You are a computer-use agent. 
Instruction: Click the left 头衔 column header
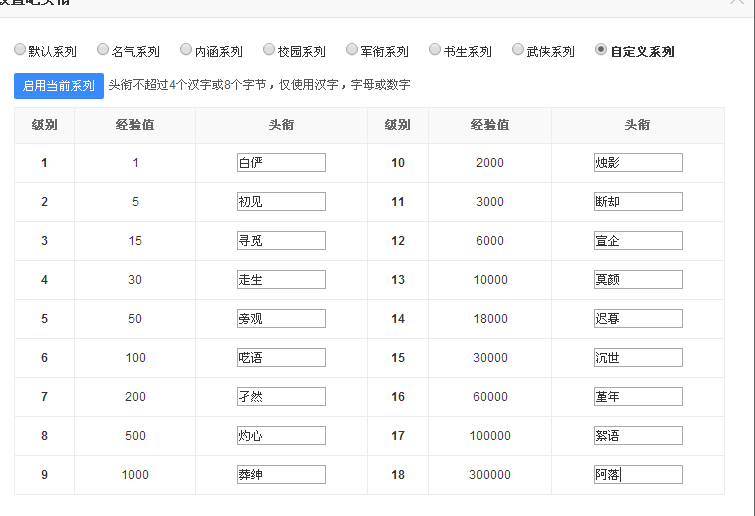tap(281, 125)
